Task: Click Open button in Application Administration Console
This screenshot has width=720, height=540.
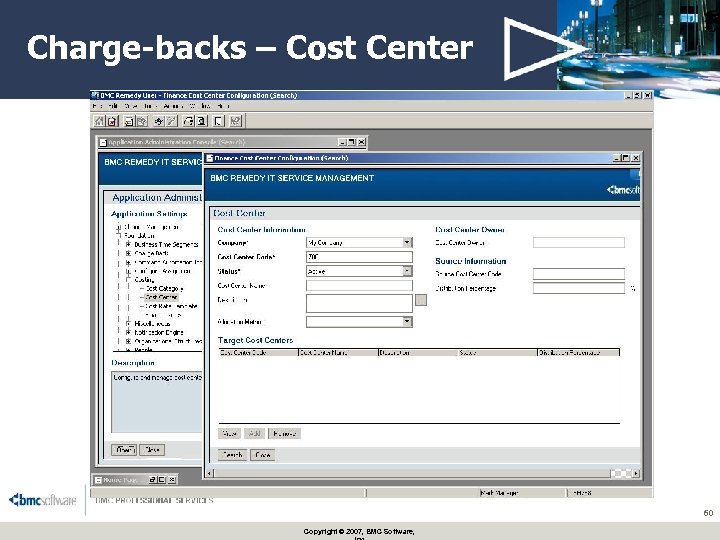Action: tap(124, 450)
